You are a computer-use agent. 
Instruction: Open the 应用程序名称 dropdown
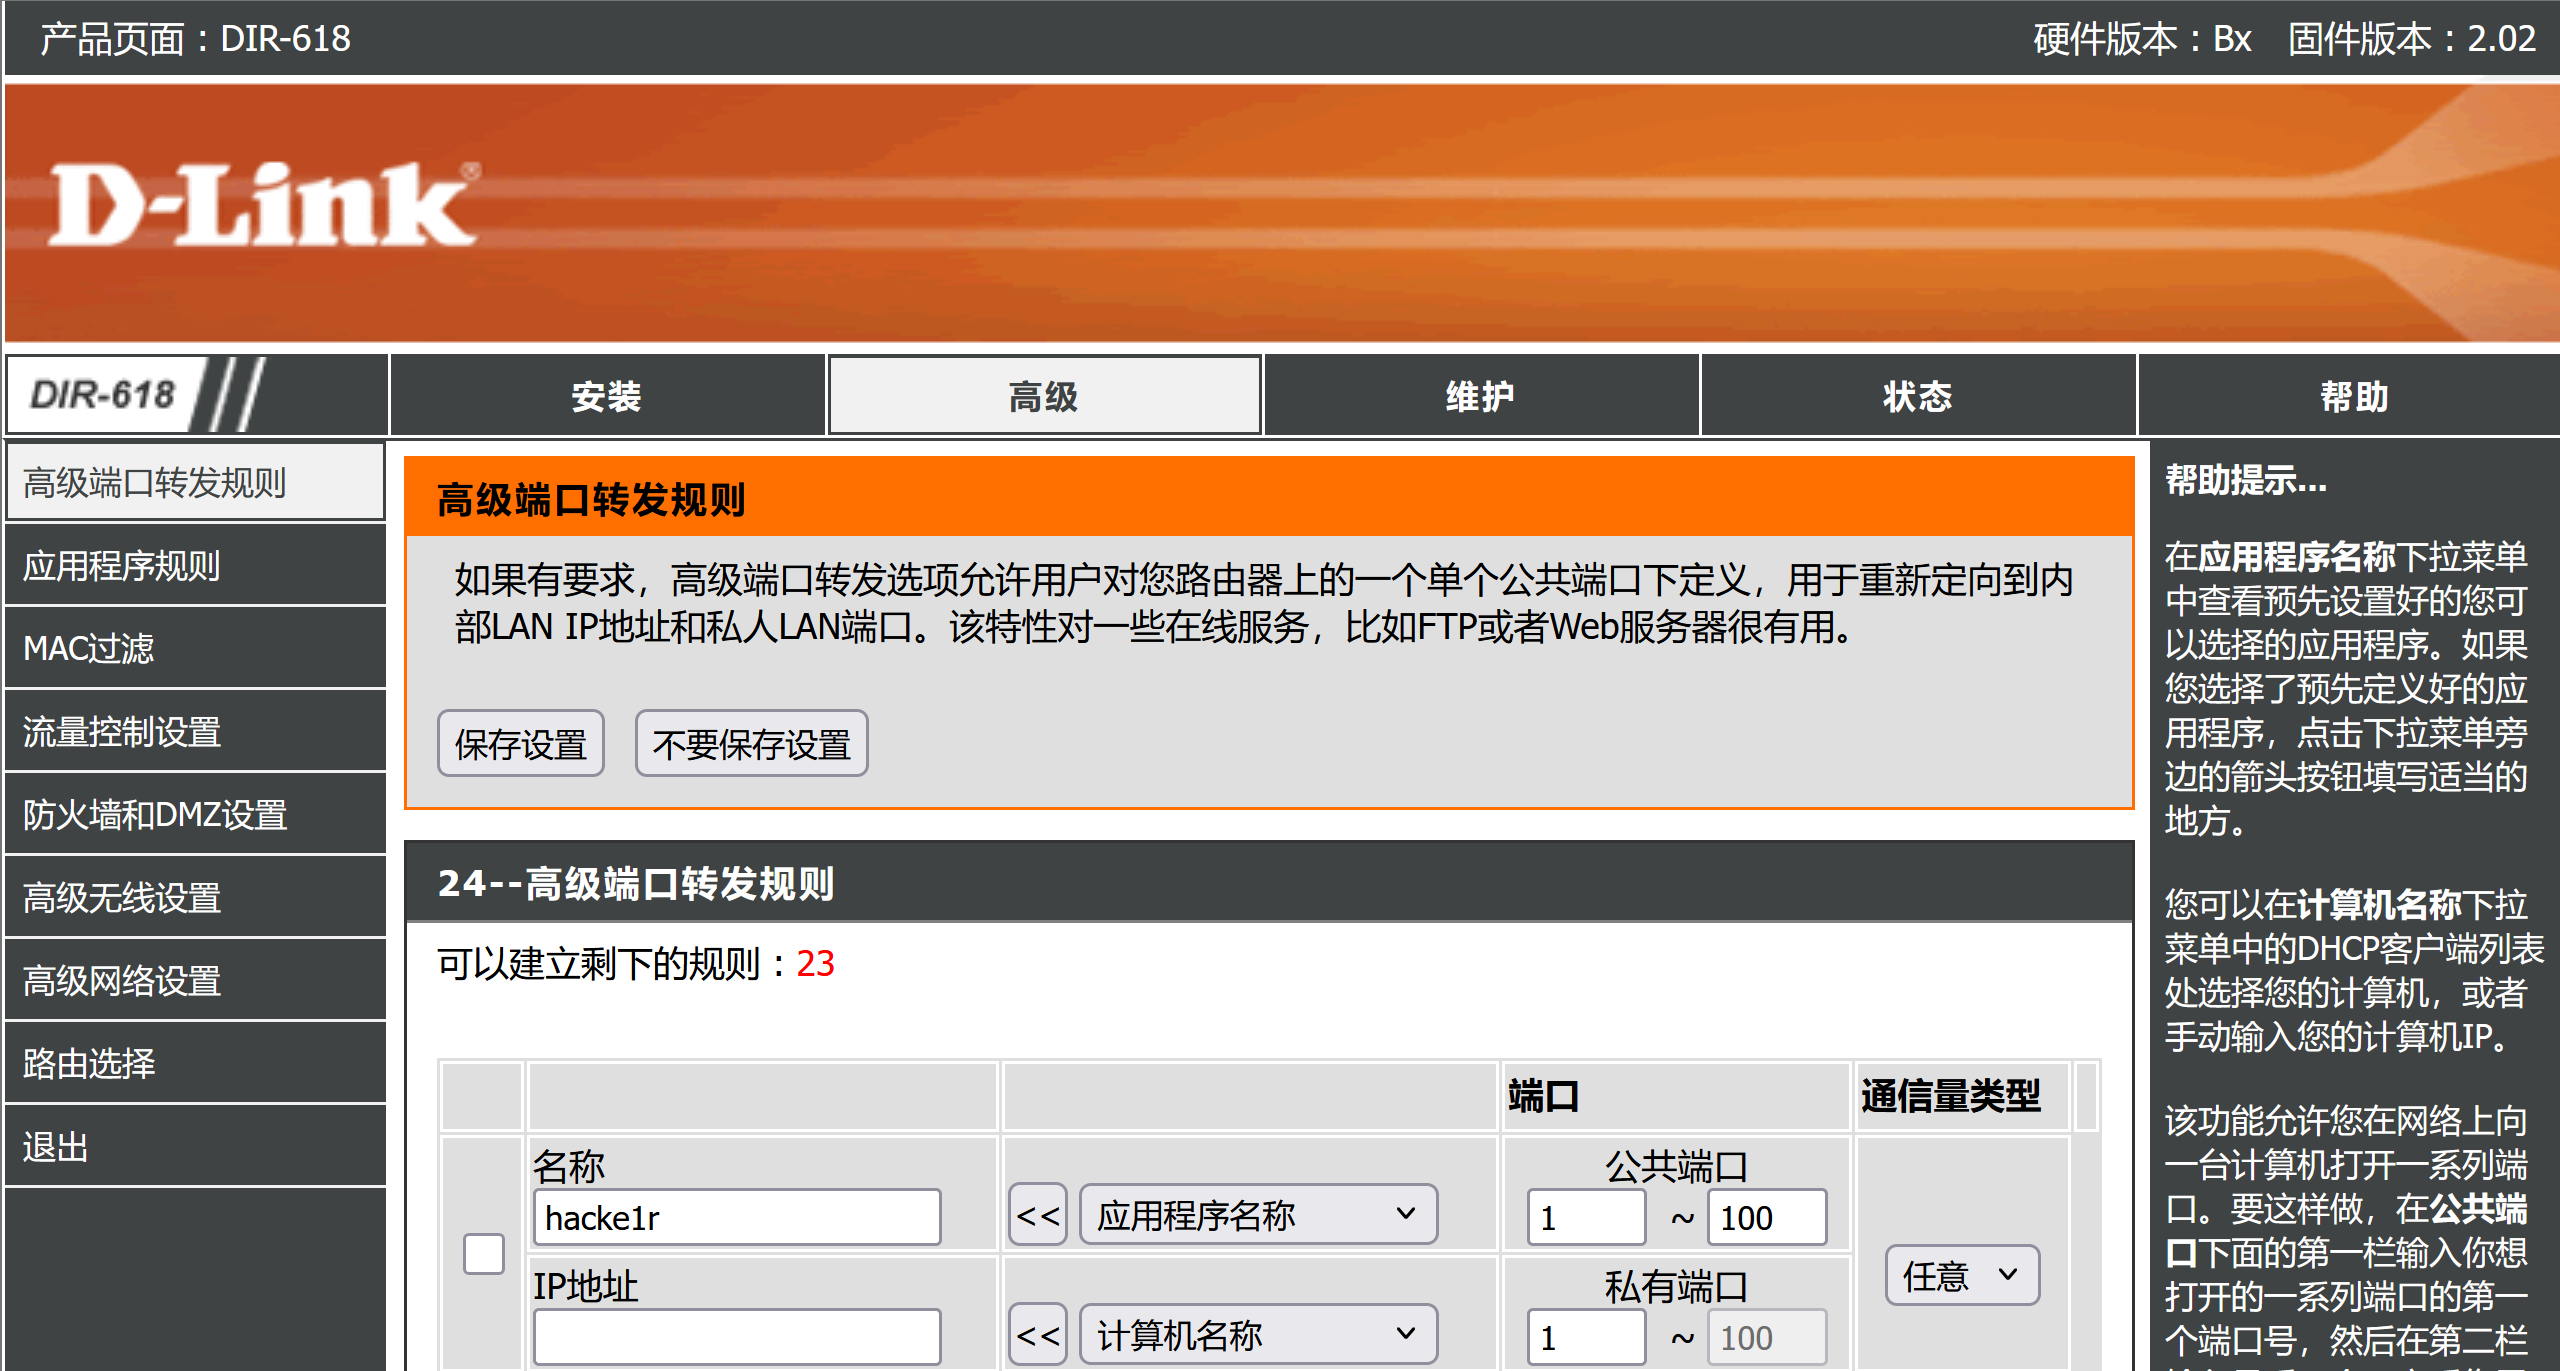click(x=1257, y=1216)
